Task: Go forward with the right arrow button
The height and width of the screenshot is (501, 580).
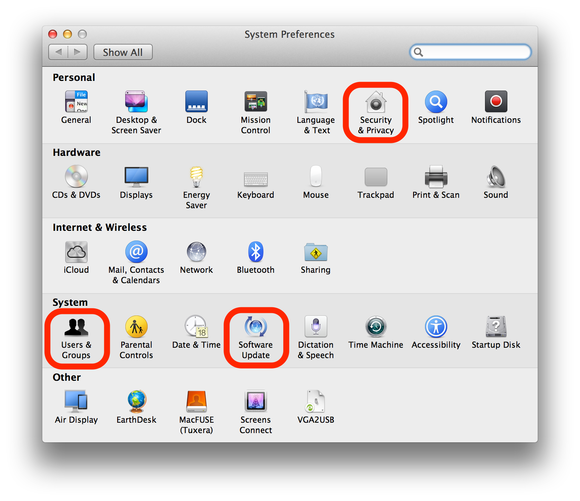Action: 77,52
